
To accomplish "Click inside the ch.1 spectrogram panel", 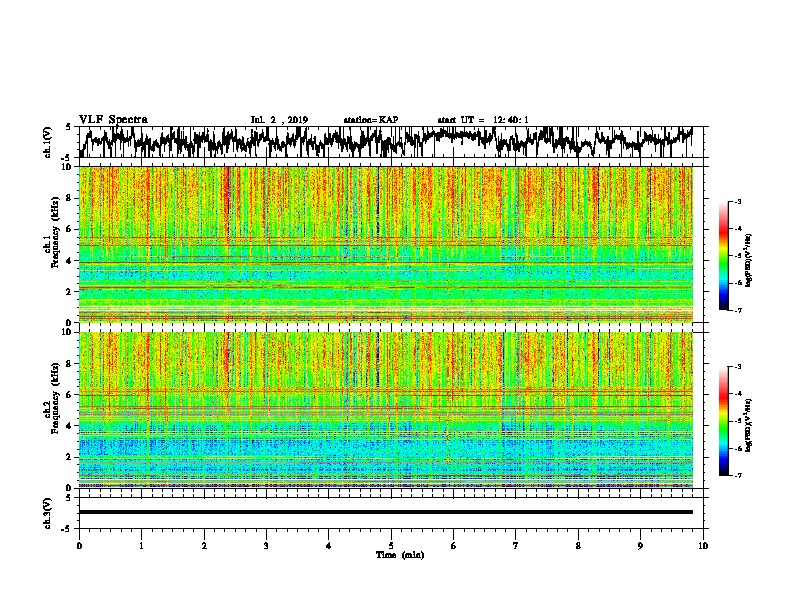I will tap(386, 244).
